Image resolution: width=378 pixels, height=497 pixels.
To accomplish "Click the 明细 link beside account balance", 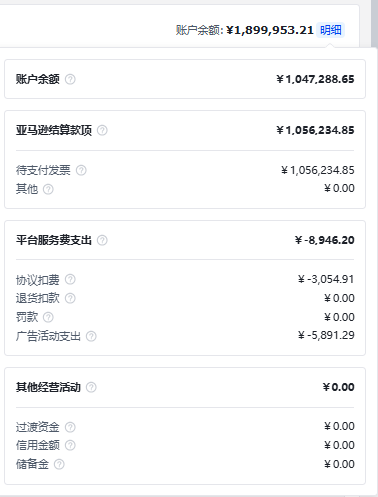I will [330, 30].
